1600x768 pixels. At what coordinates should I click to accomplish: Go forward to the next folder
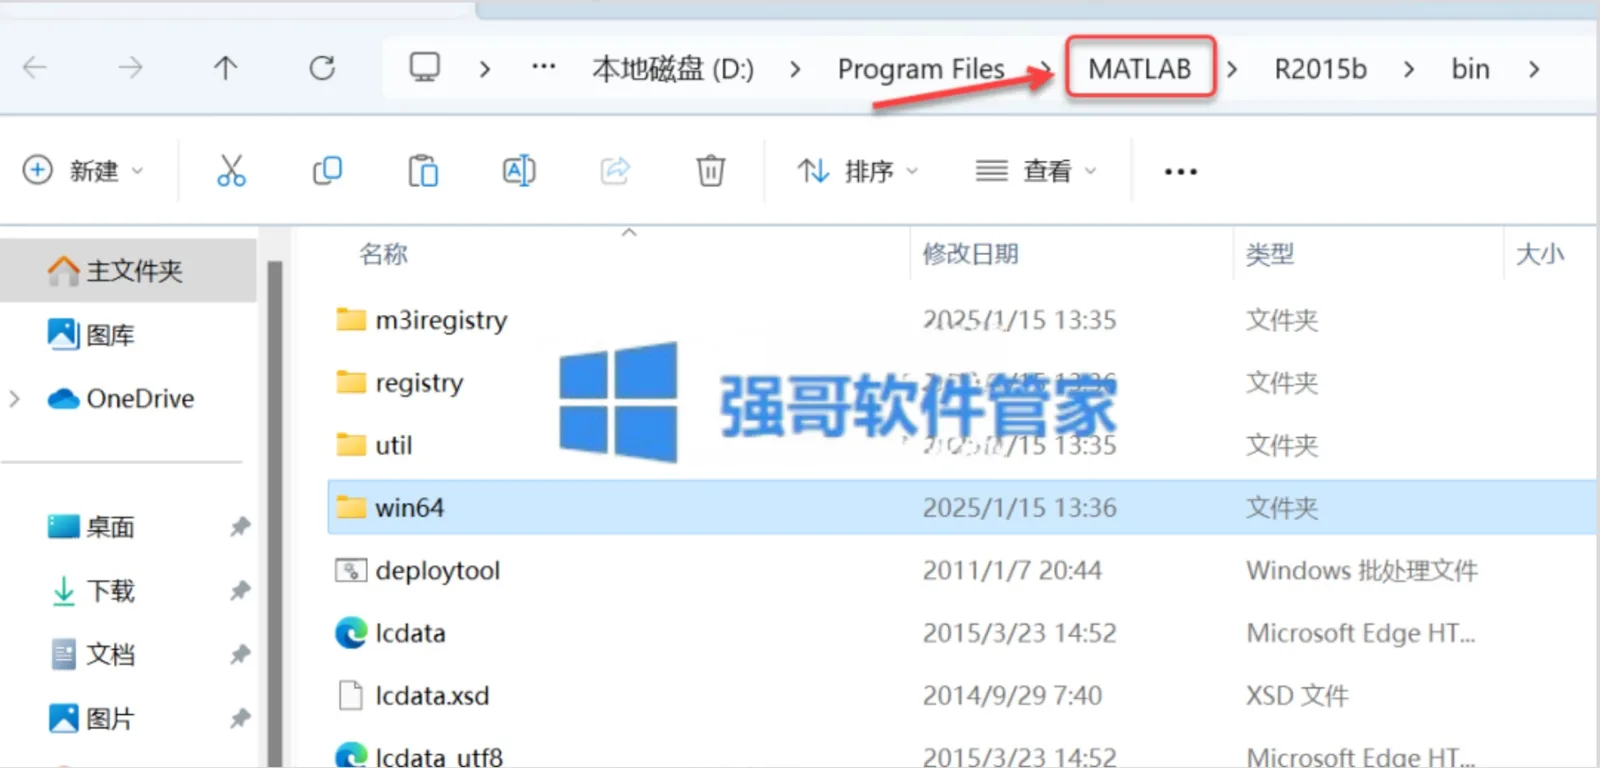coord(130,68)
